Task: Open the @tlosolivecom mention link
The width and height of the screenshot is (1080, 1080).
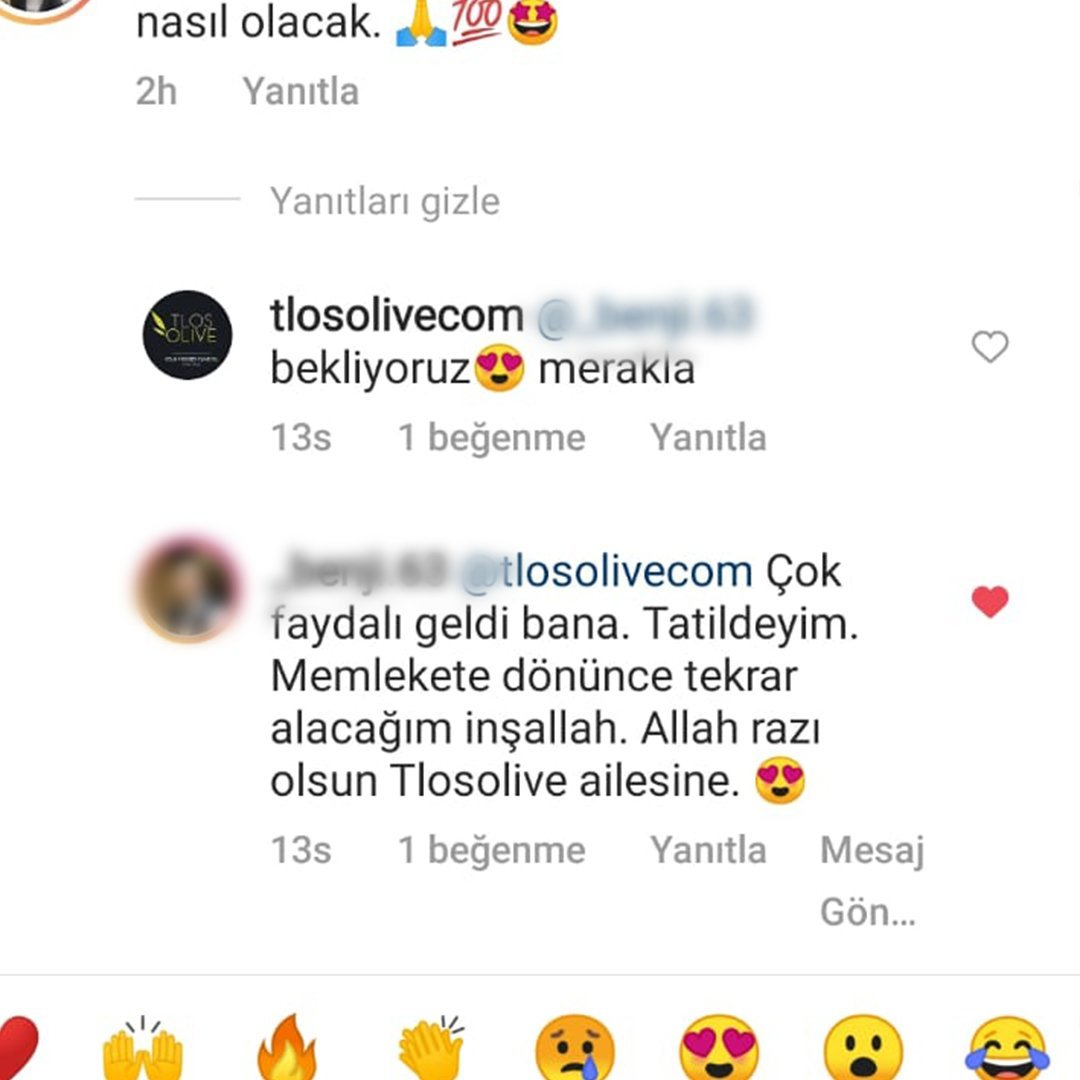Action: [606, 571]
